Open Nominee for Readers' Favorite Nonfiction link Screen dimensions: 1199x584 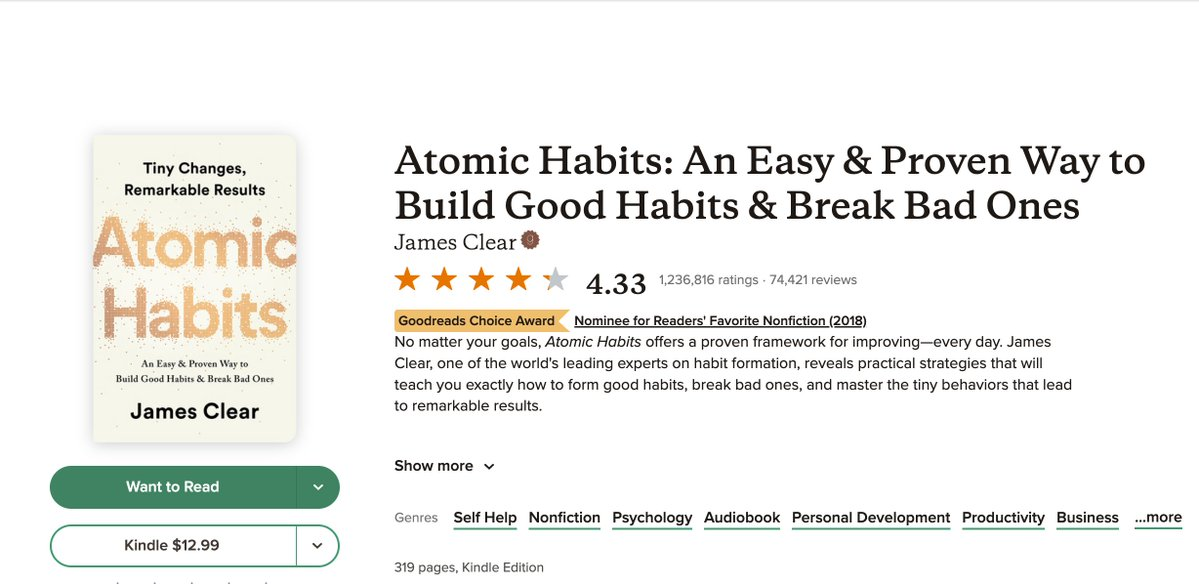(x=720, y=321)
